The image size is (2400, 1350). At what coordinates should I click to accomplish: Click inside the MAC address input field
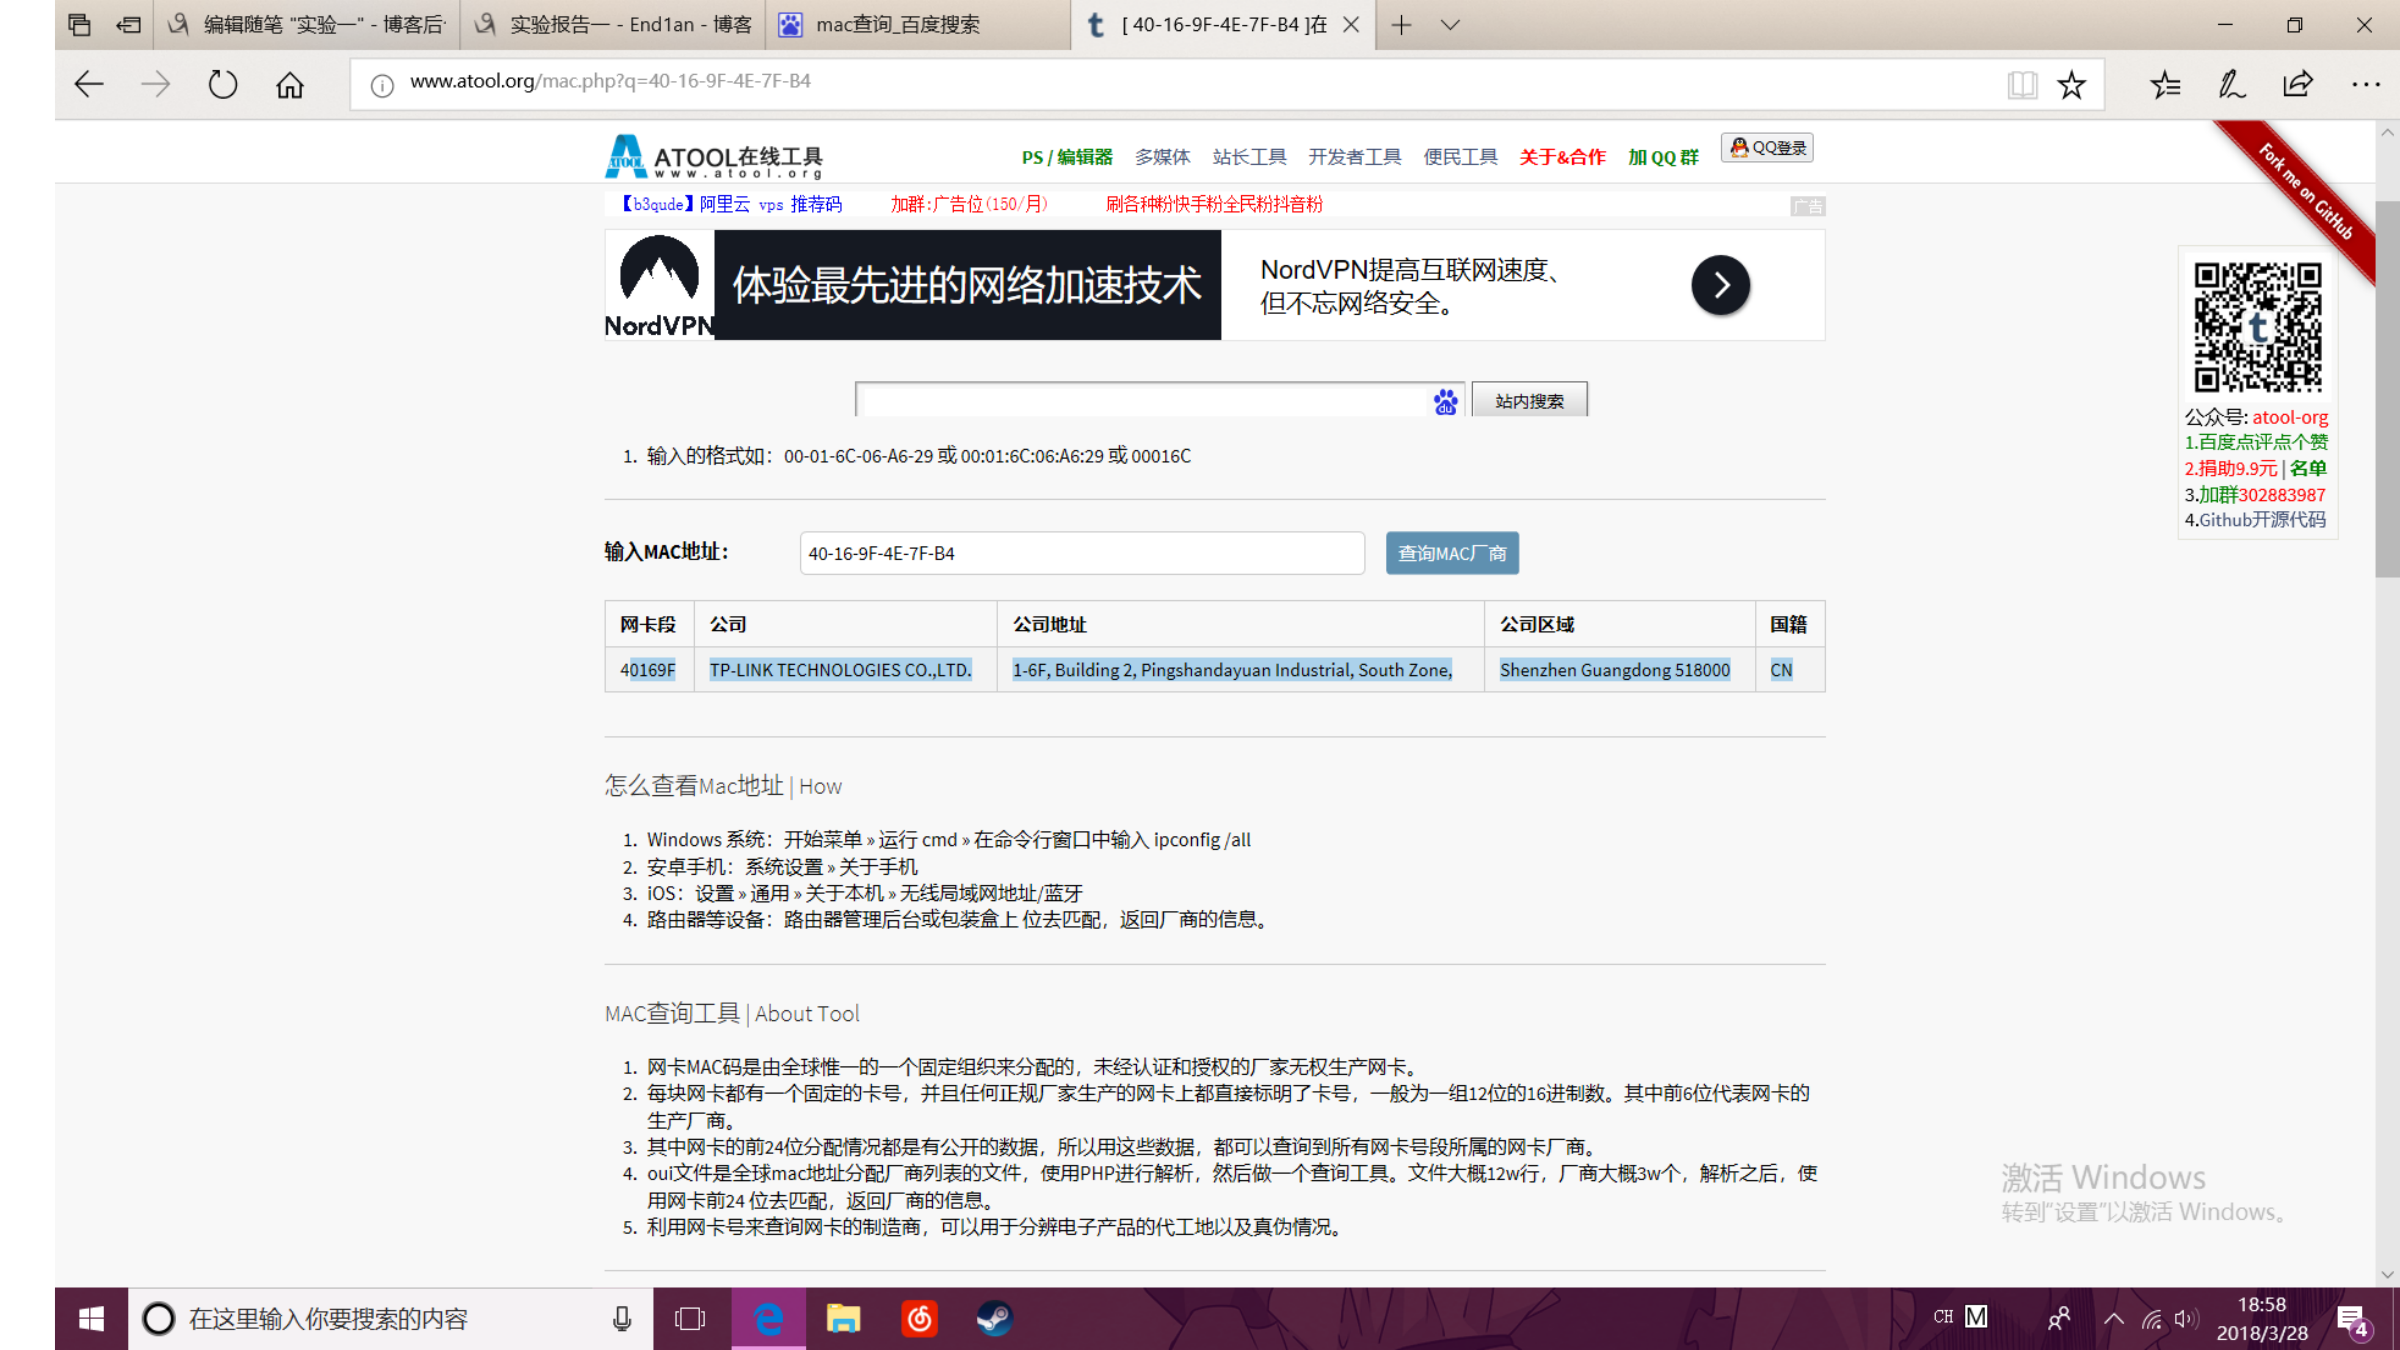point(1081,553)
